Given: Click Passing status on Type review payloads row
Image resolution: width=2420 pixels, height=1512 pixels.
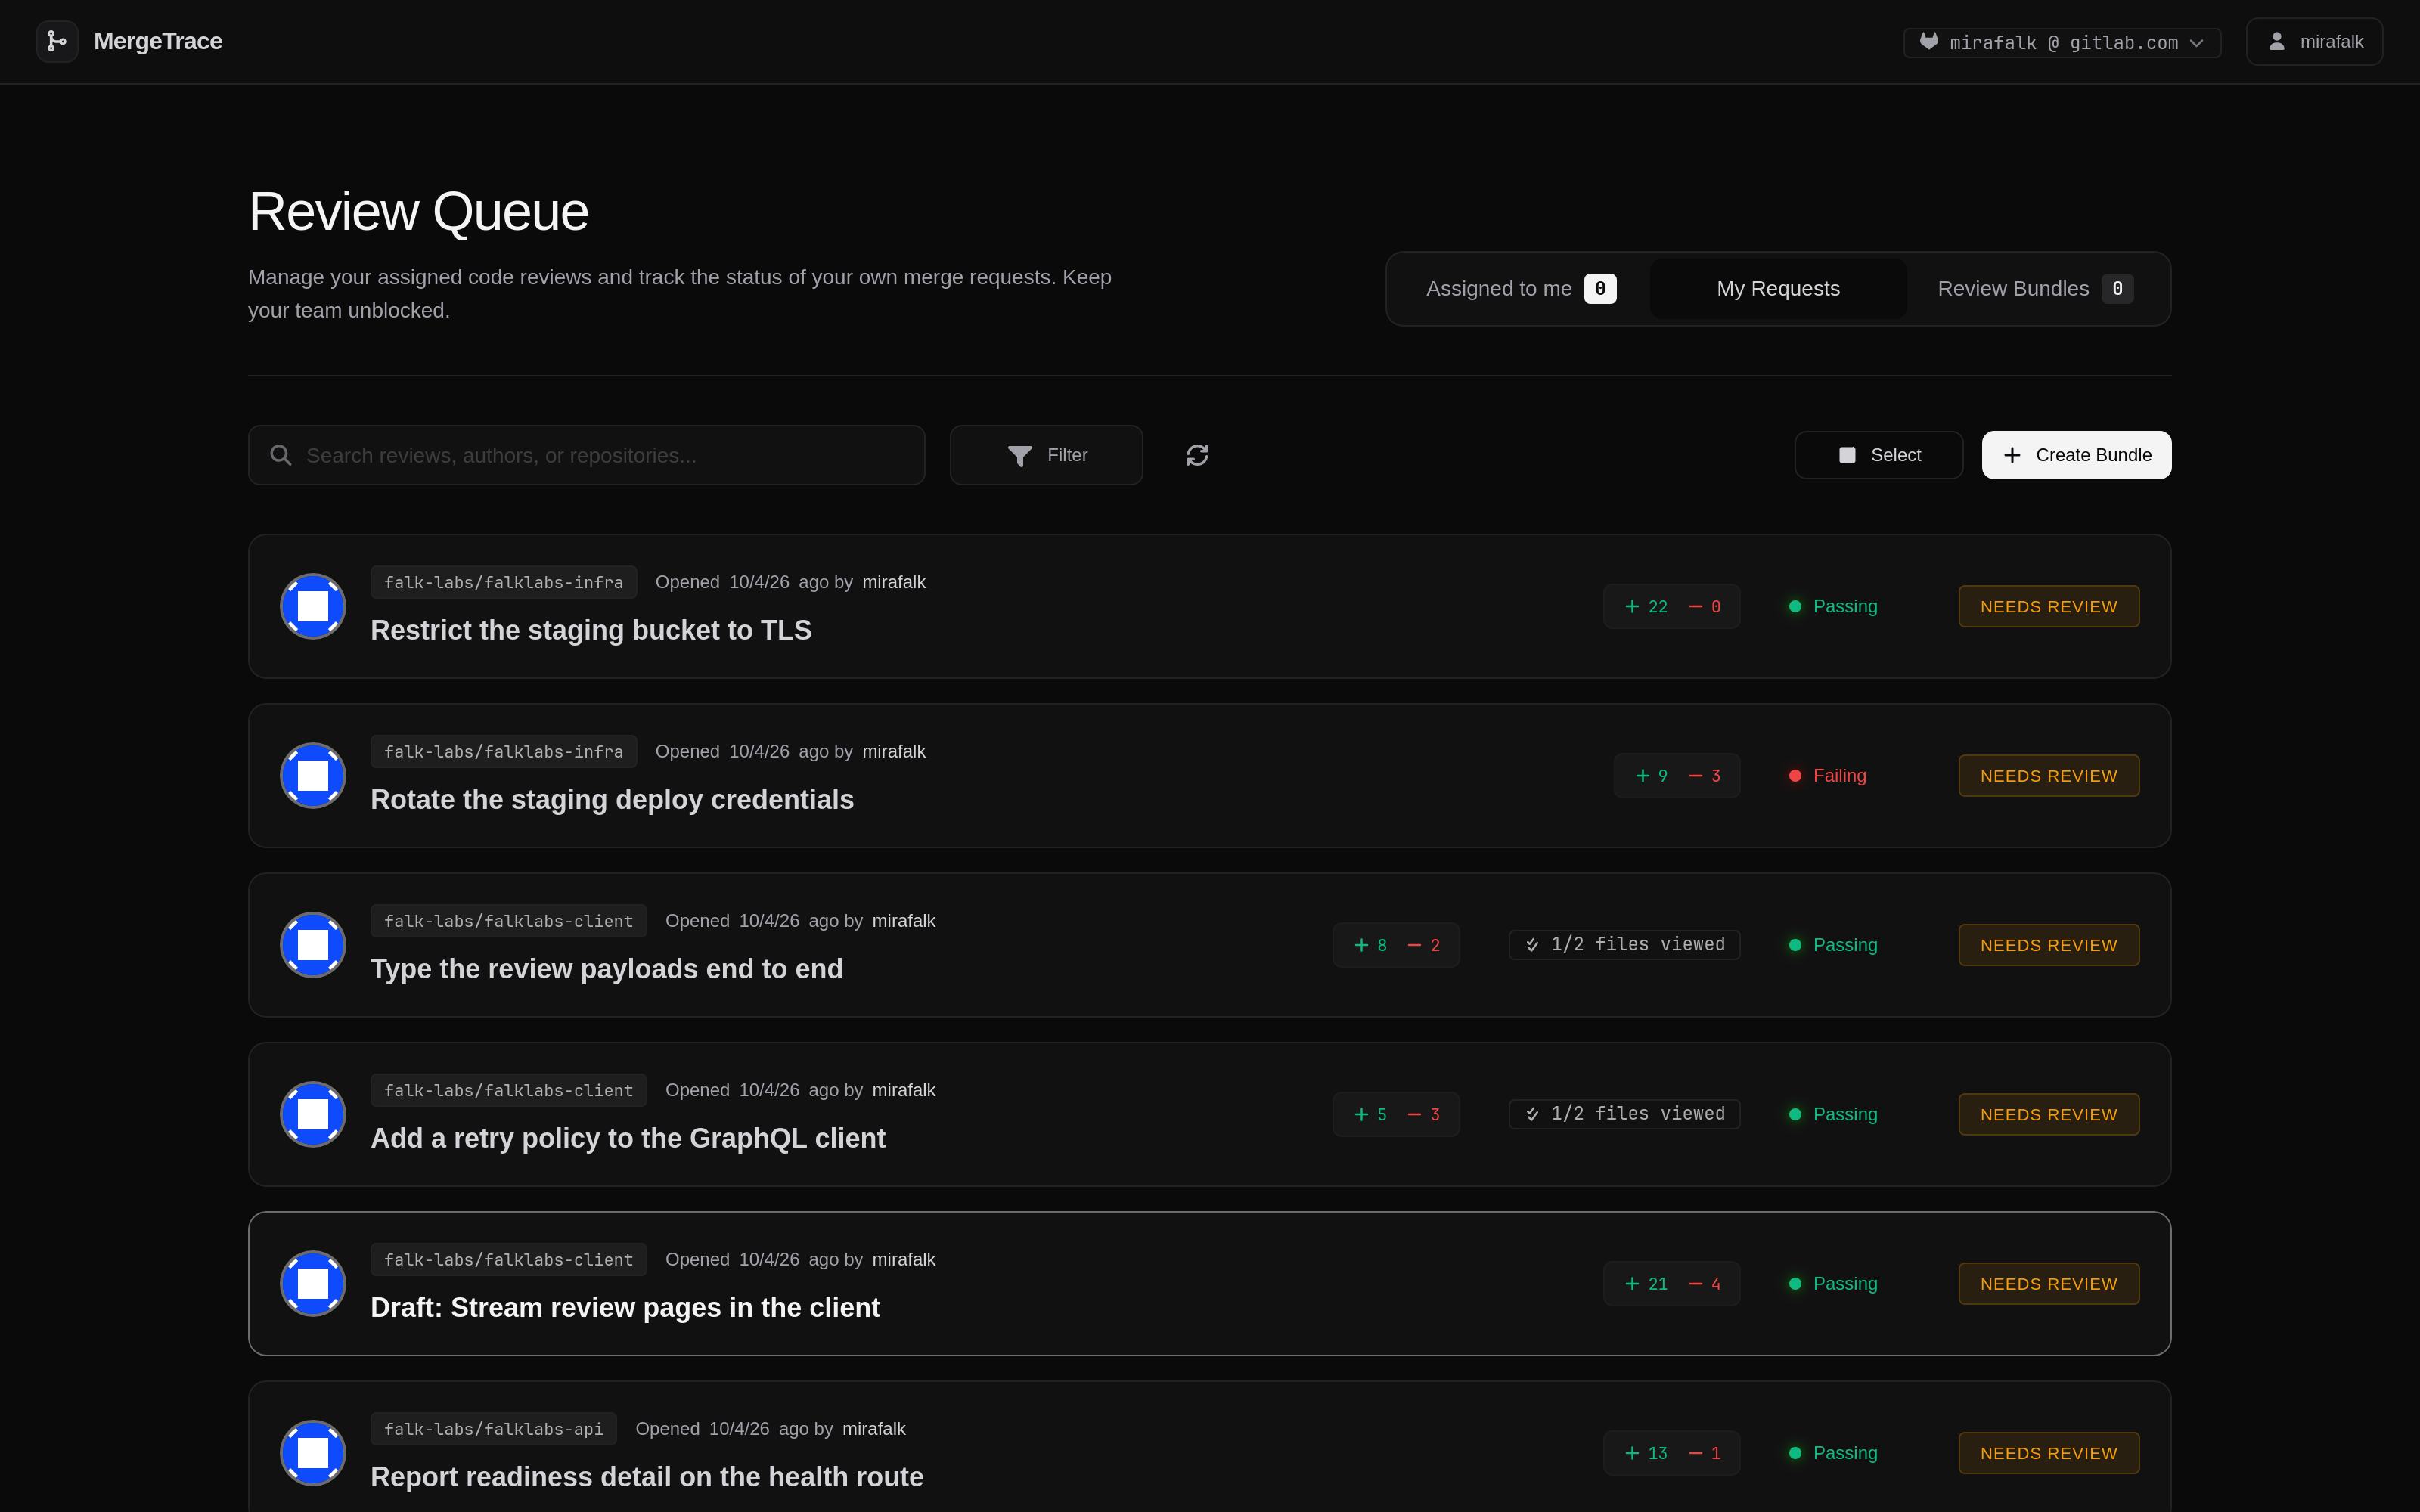Looking at the screenshot, I should pos(1833,945).
